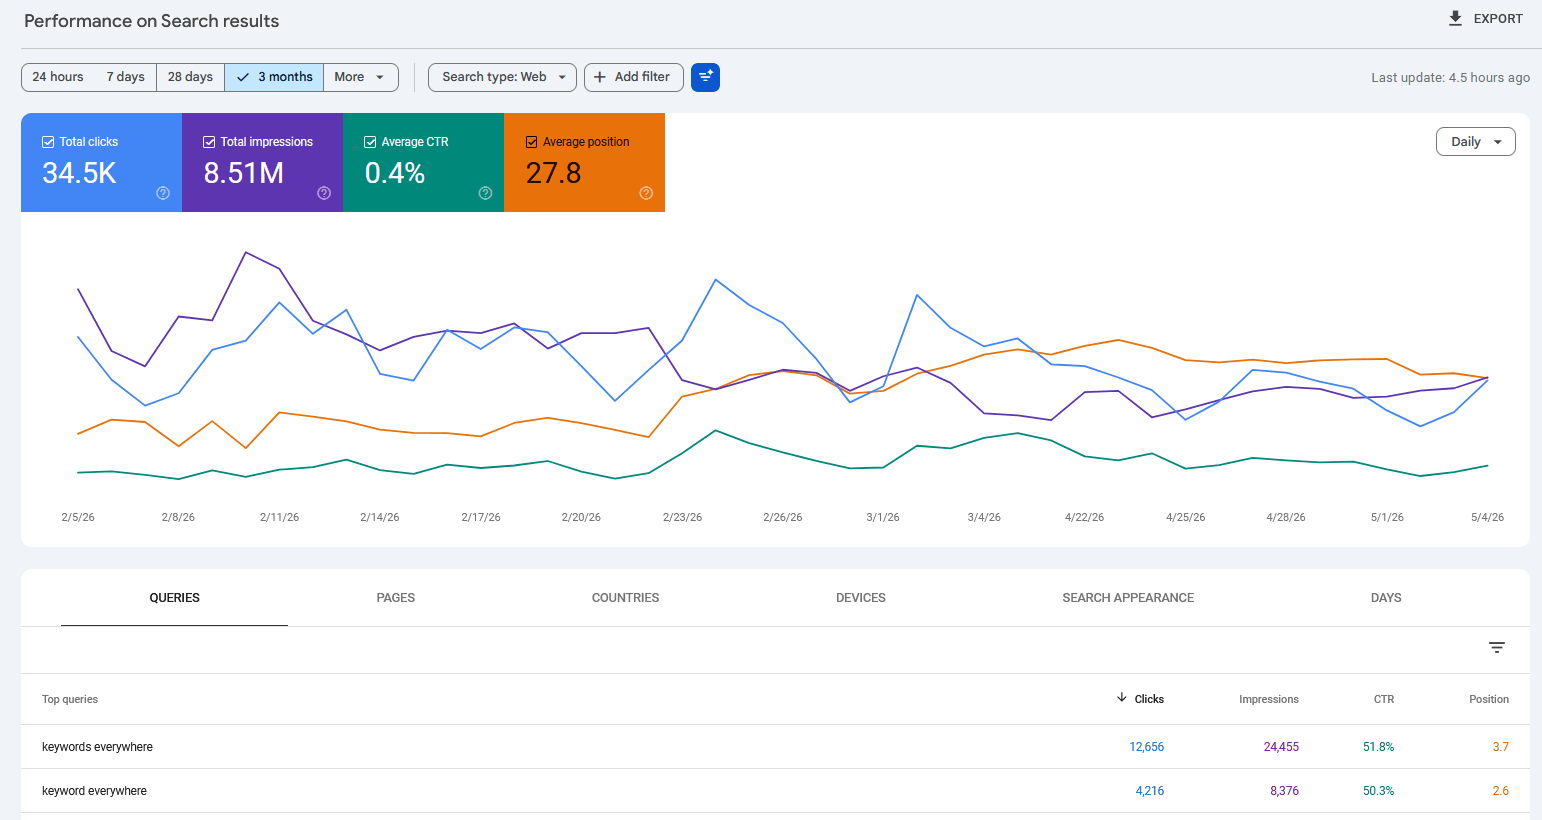Screen dimensions: 1542x820
Task: Click the blue Total clicks metric card
Action: click(x=101, y=162)
